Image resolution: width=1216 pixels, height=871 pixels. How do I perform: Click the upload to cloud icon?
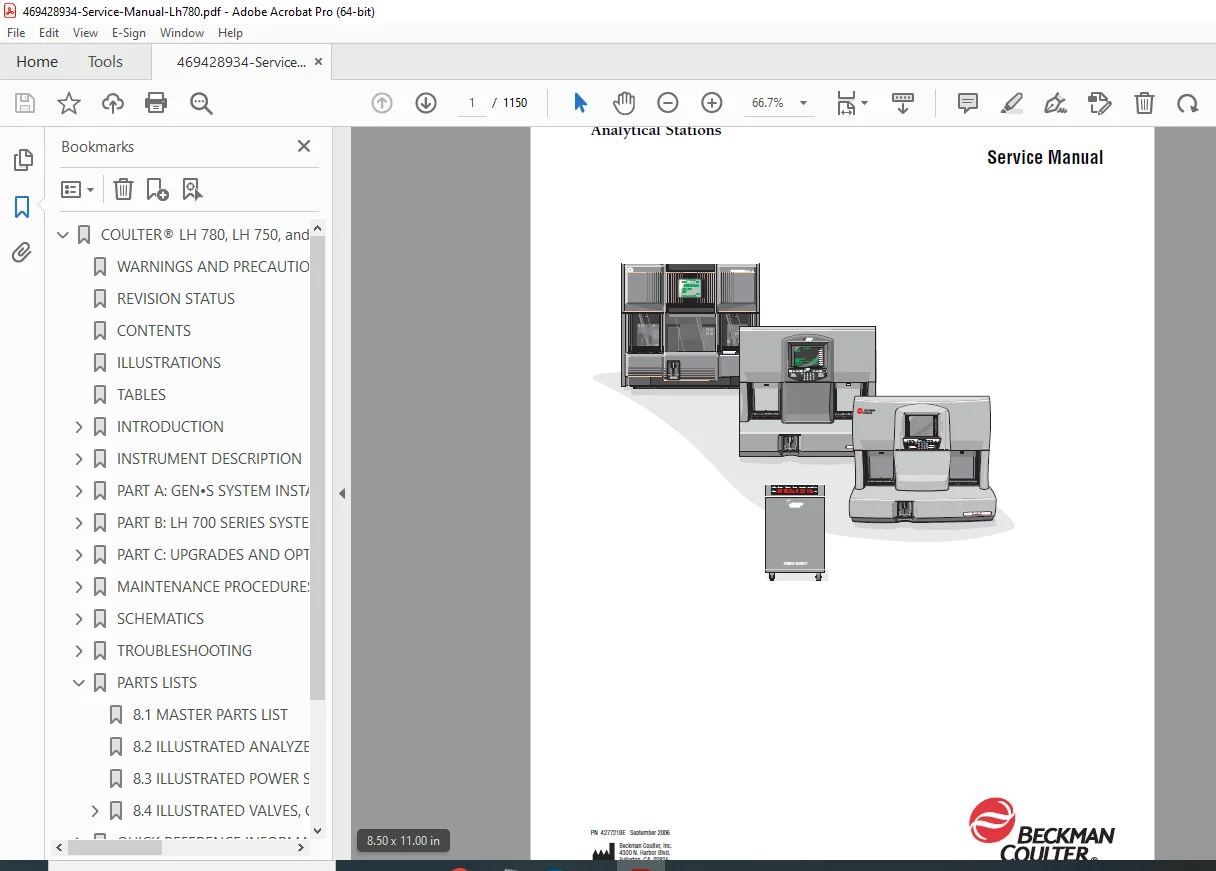coord(113,103)
